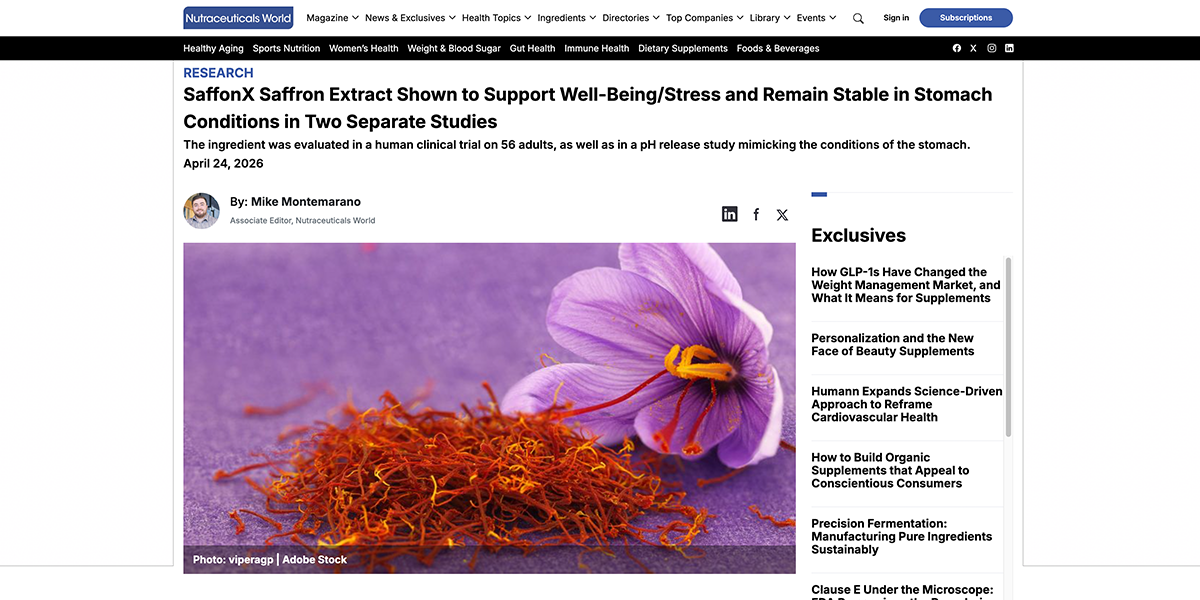Go to Dietary Supplements section
This screenshot has width=1200, height=600.
683,48
